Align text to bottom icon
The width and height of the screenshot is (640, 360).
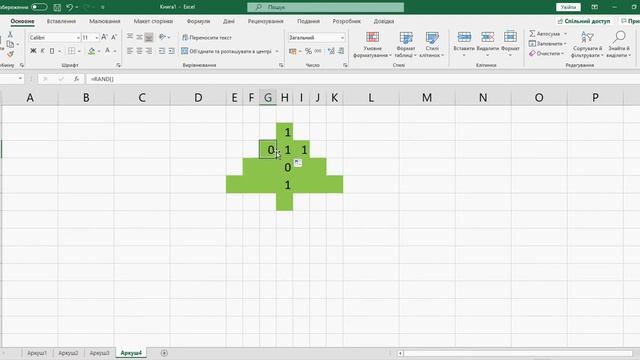149,37
